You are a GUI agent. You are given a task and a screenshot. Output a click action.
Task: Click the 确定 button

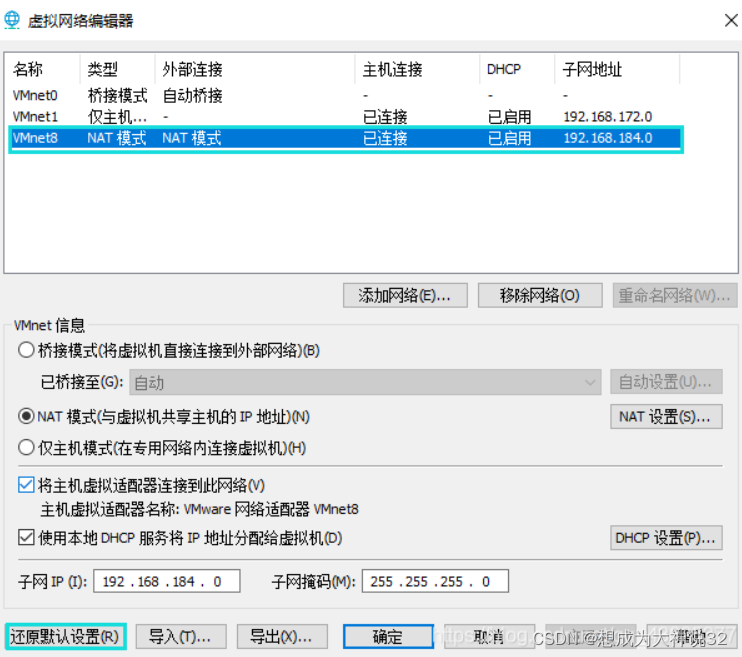[389, 637]
